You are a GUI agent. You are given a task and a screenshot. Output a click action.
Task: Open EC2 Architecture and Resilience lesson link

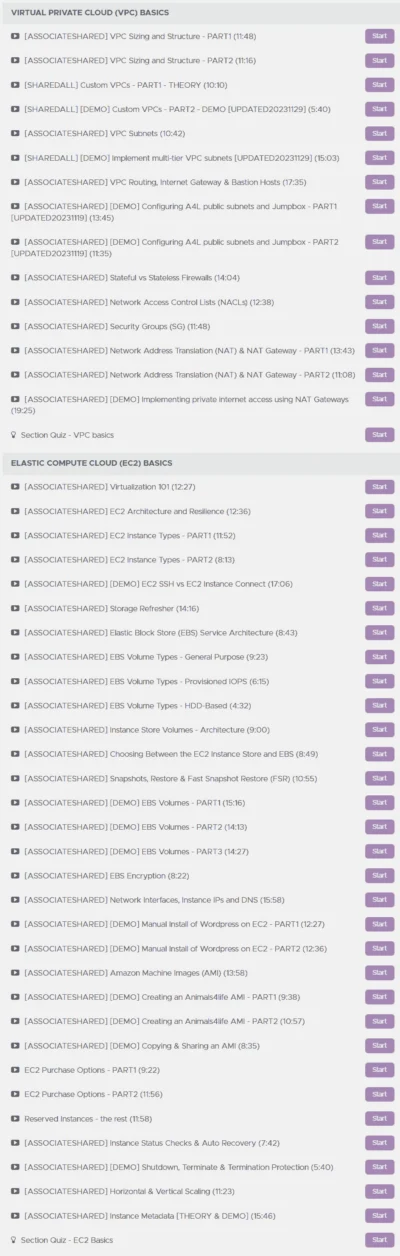[x=137, y=512]
